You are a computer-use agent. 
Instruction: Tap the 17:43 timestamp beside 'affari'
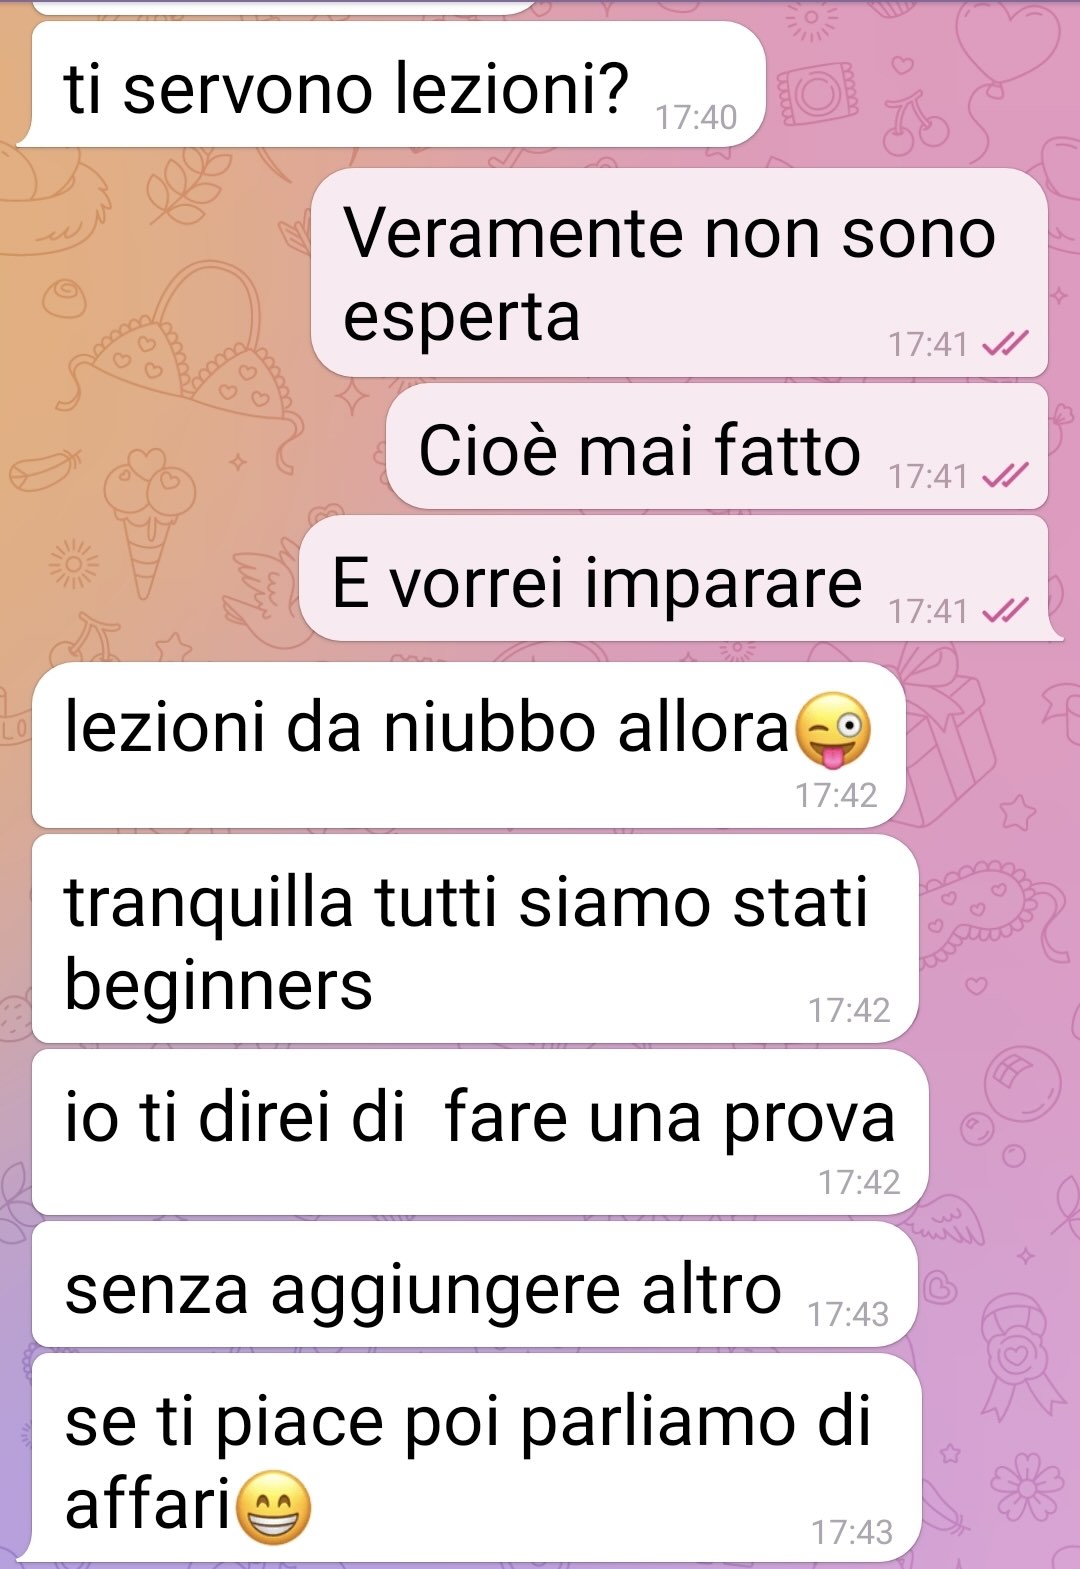852,1532
